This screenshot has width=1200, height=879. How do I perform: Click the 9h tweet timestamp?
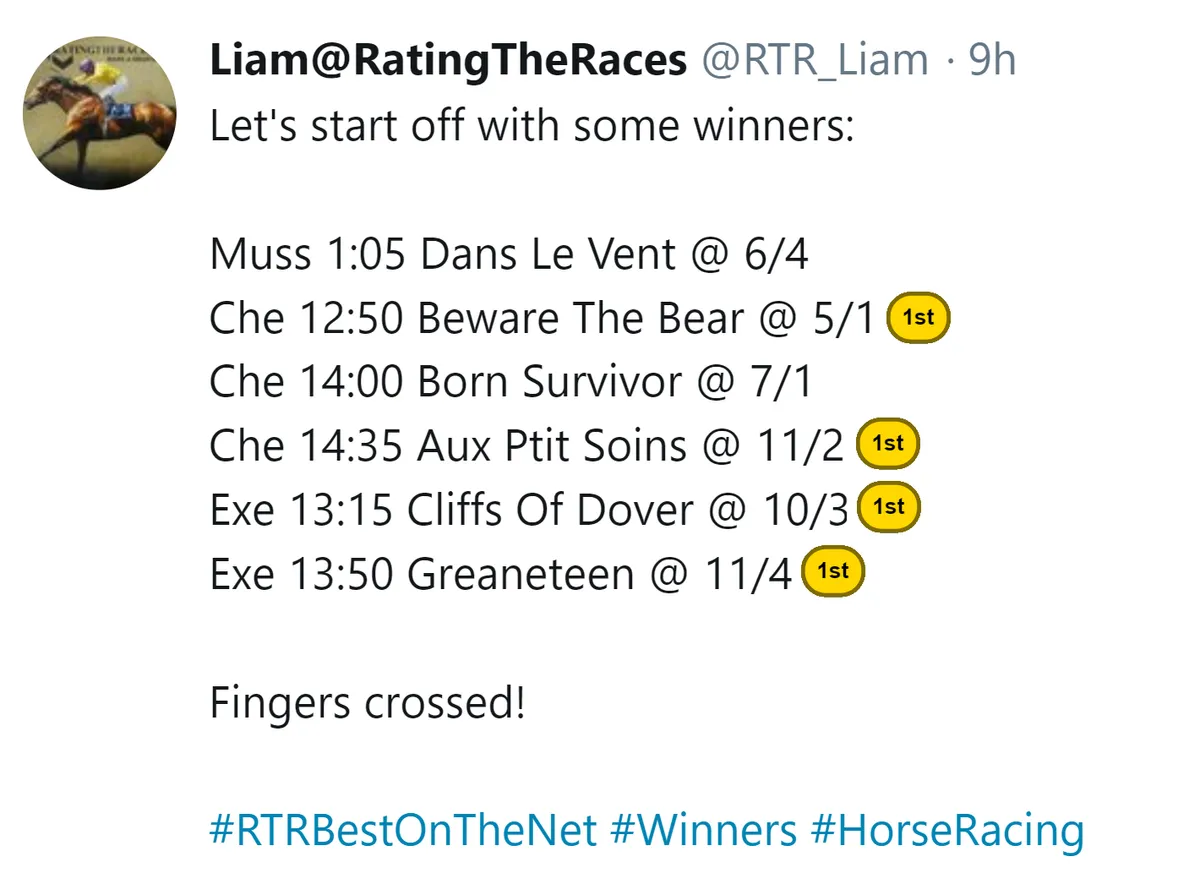[x=992, y=62]
